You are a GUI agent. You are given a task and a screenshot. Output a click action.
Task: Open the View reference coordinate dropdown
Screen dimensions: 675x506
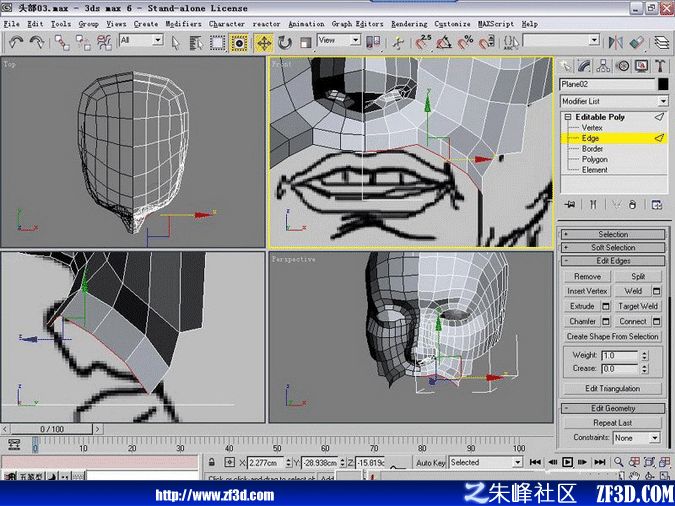coord(356,40)
